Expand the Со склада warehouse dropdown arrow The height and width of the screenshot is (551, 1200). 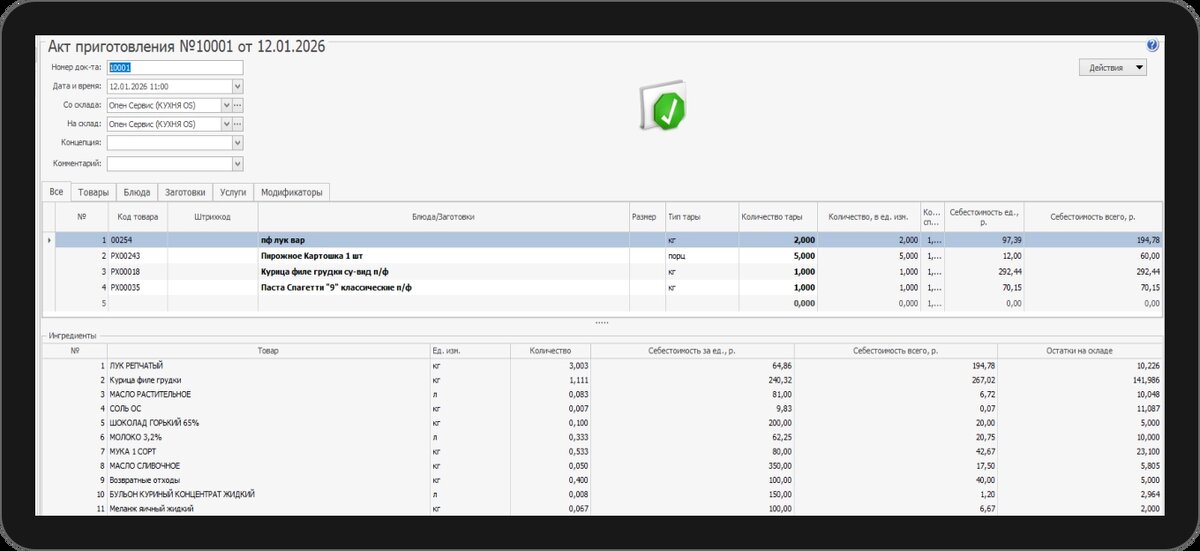(225, 105)
